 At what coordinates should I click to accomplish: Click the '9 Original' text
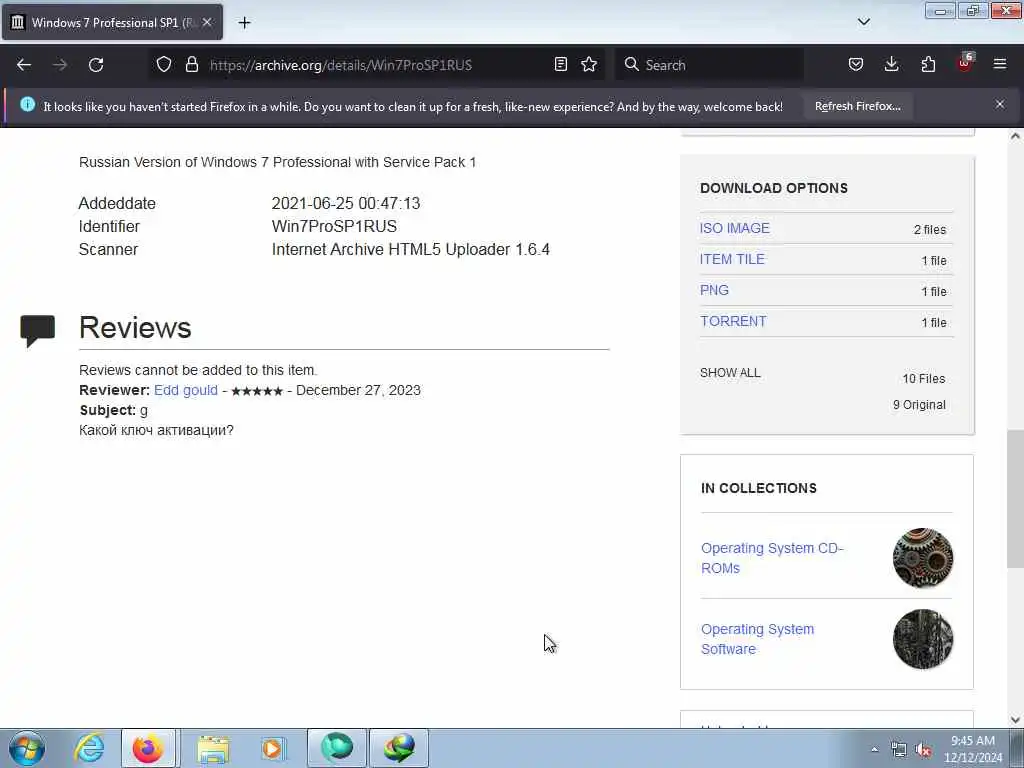click(x=919, y=405)
